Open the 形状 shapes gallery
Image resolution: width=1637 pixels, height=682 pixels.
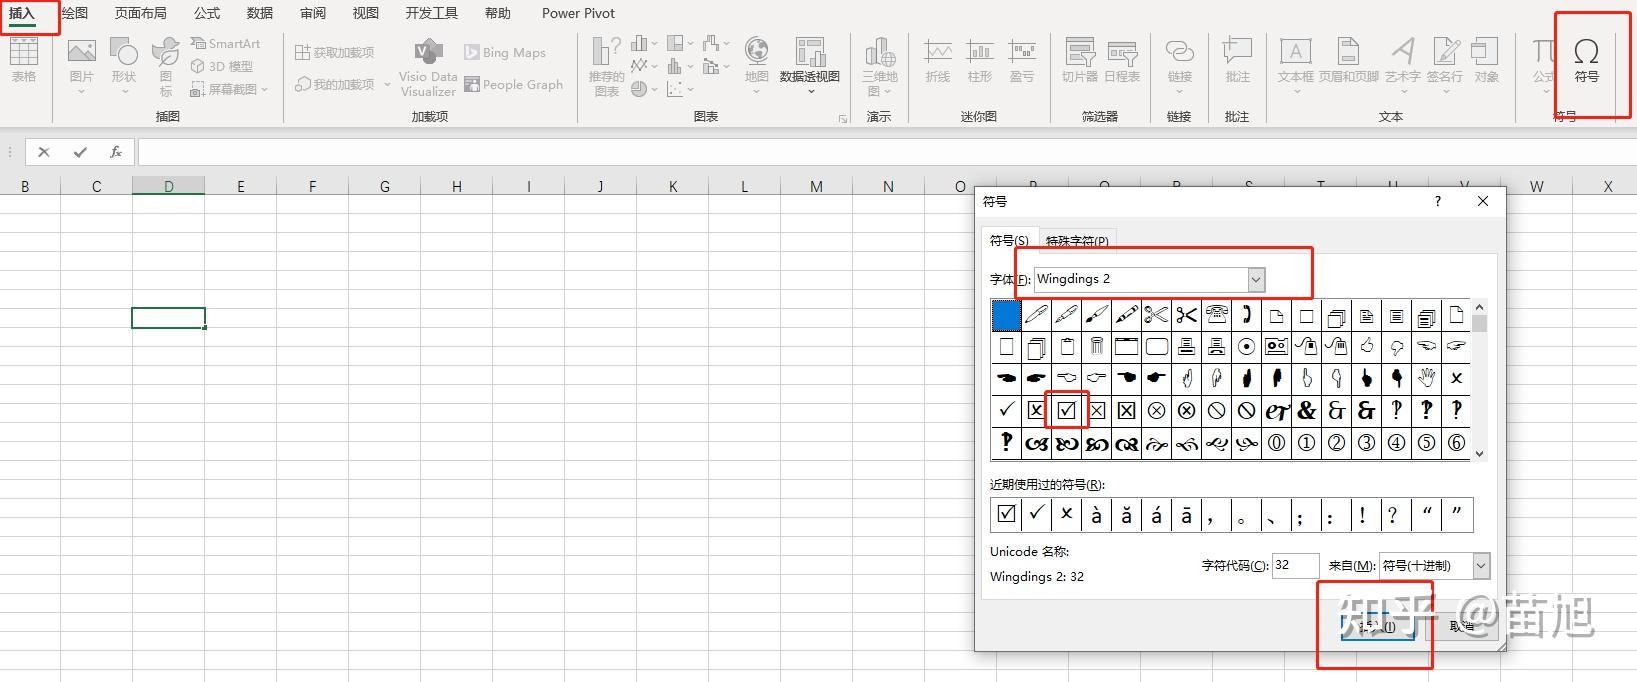coord(124,66)
